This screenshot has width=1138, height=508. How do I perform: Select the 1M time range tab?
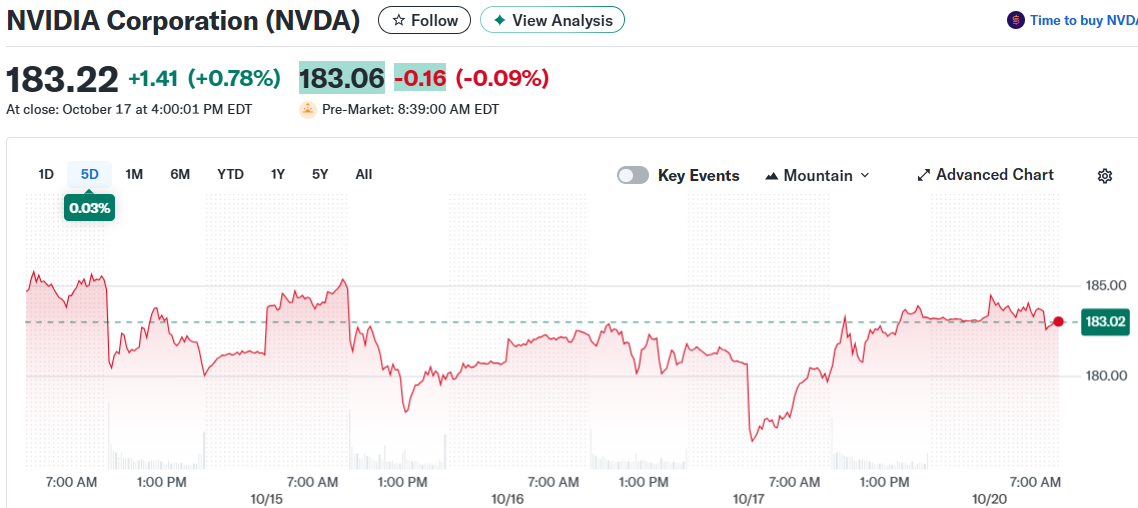pos(134,174)
